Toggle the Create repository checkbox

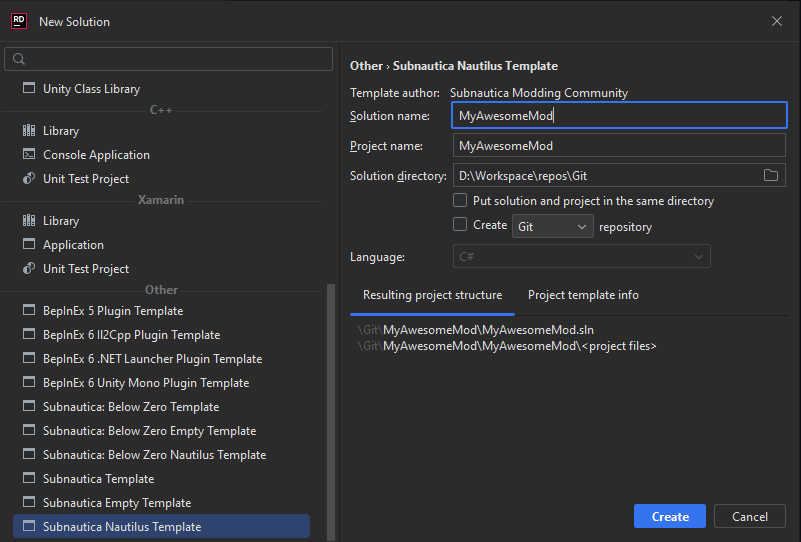click(x=461, y=225)
